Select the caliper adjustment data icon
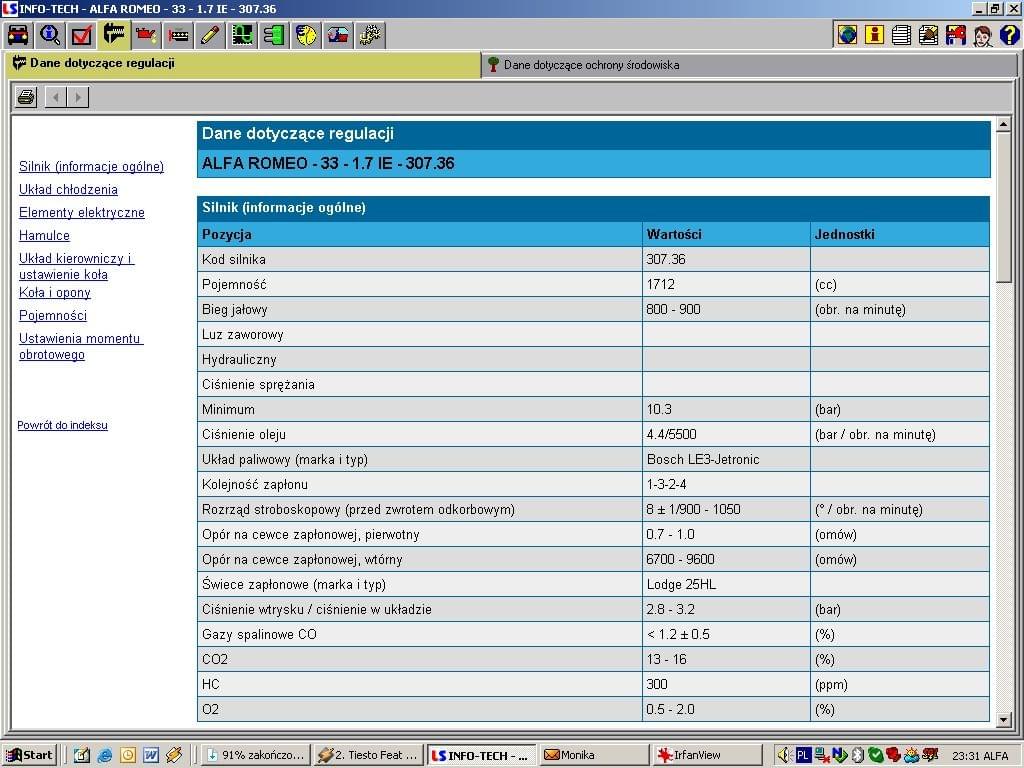The width and height of the screenshot is (1024, 768). 114,35
